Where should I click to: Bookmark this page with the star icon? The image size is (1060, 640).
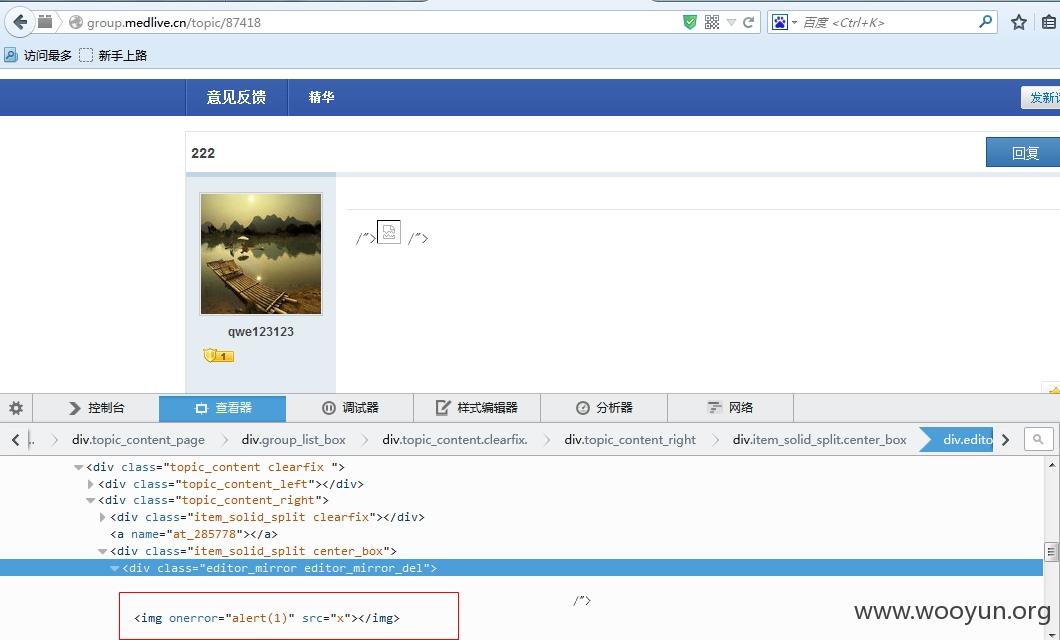coord(1019,22)
